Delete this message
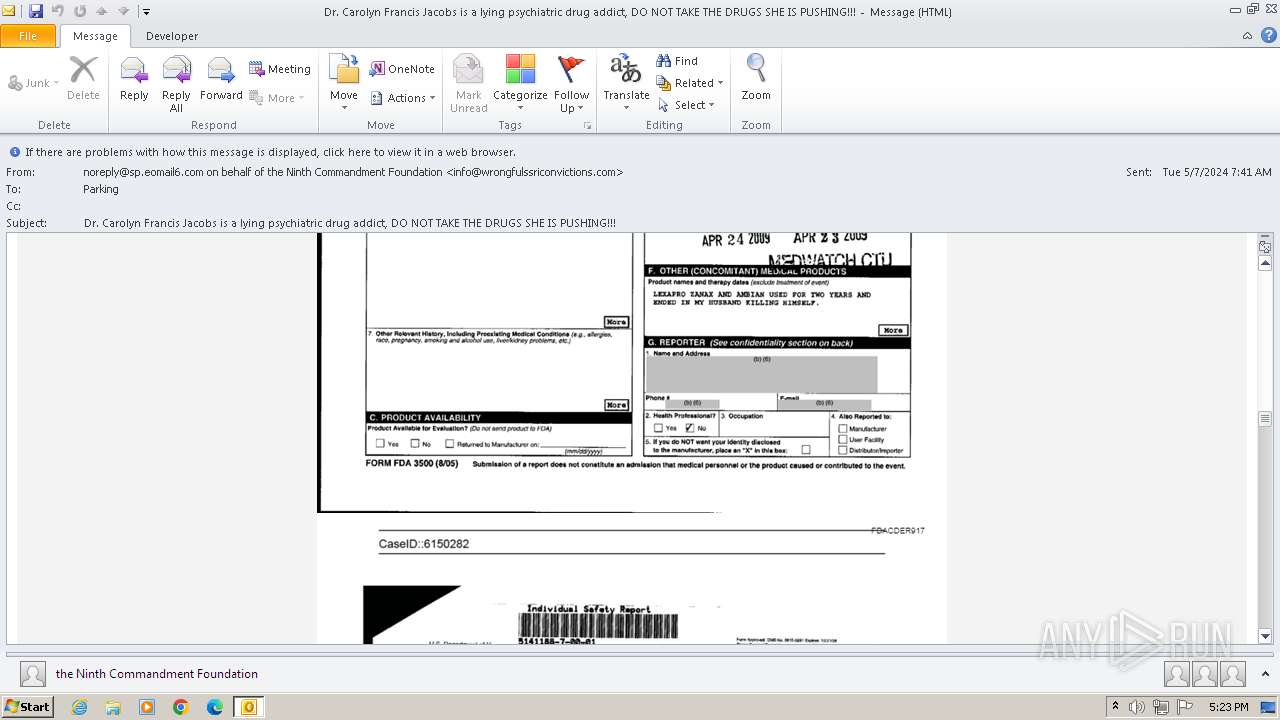This screenshot has width=1280, height=720. click(x=83, y=78)
